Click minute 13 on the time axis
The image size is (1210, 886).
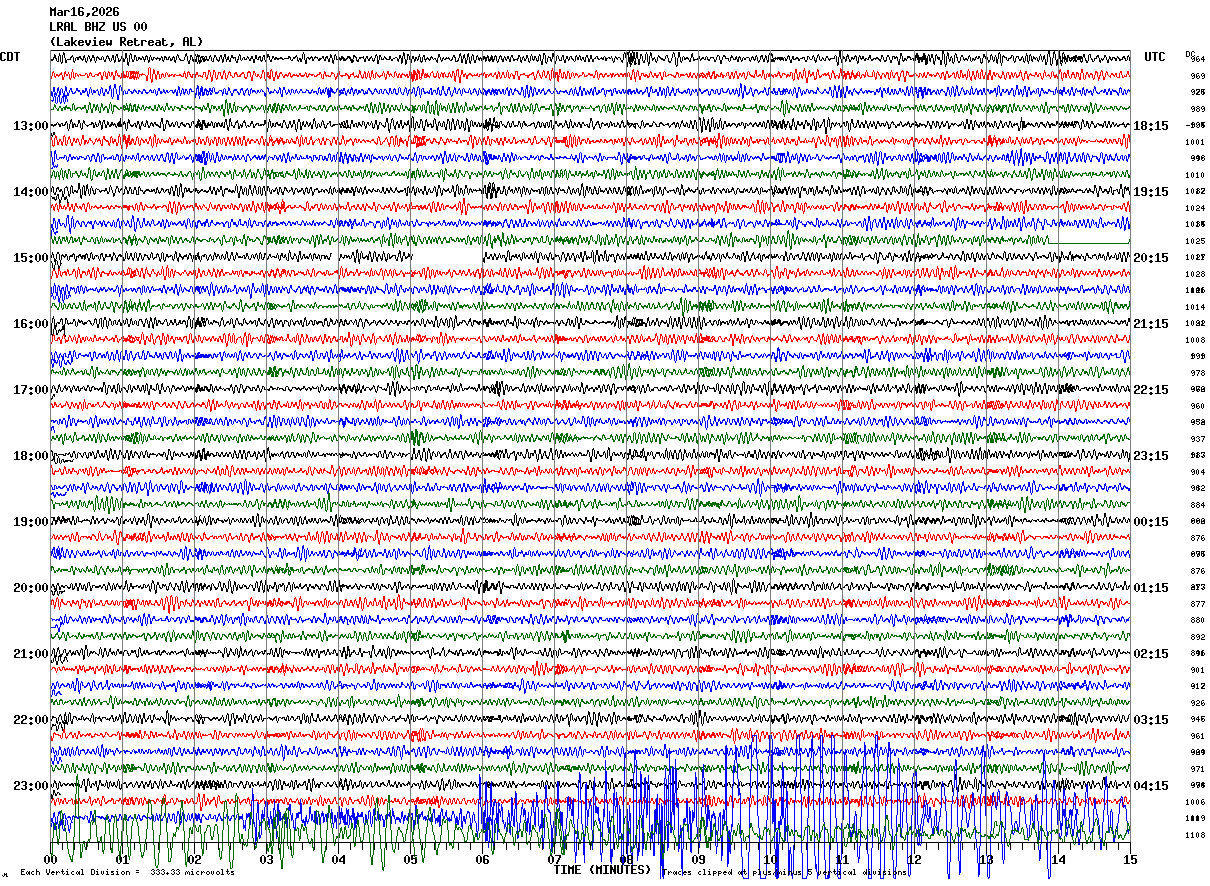point(986,860)
